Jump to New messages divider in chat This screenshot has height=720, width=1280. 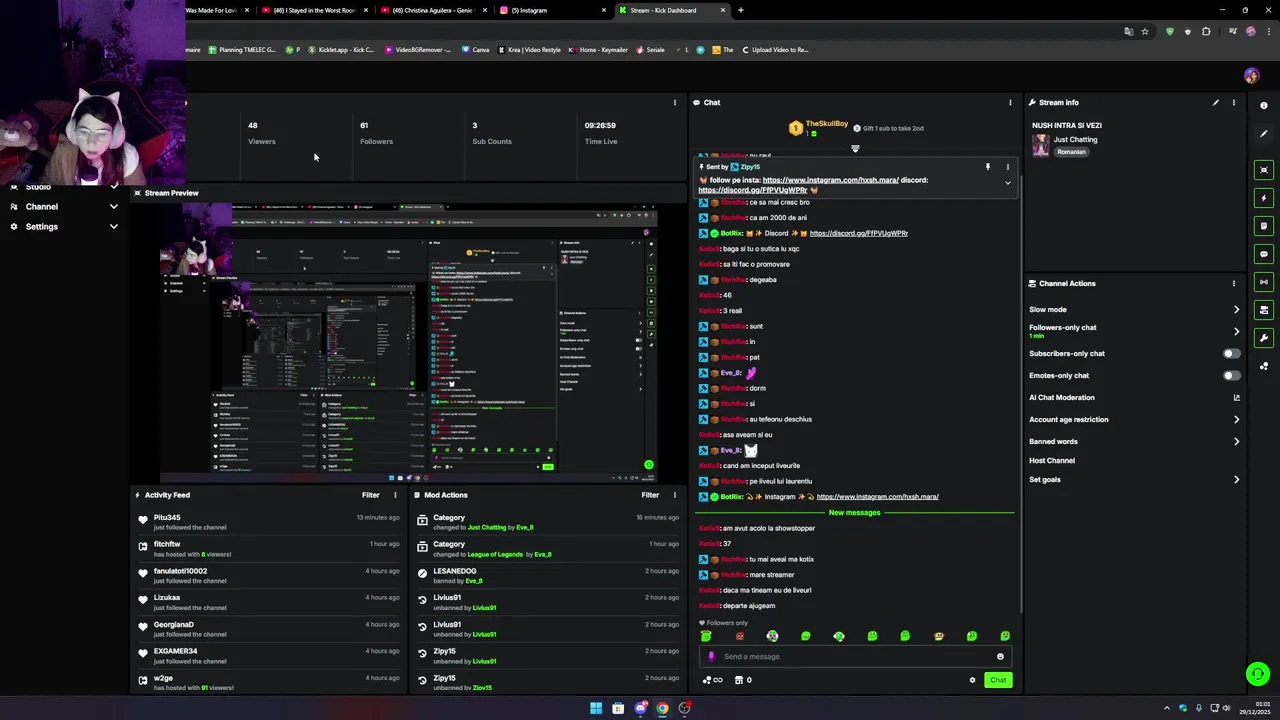pyautogui.click(x=854, y=513)
